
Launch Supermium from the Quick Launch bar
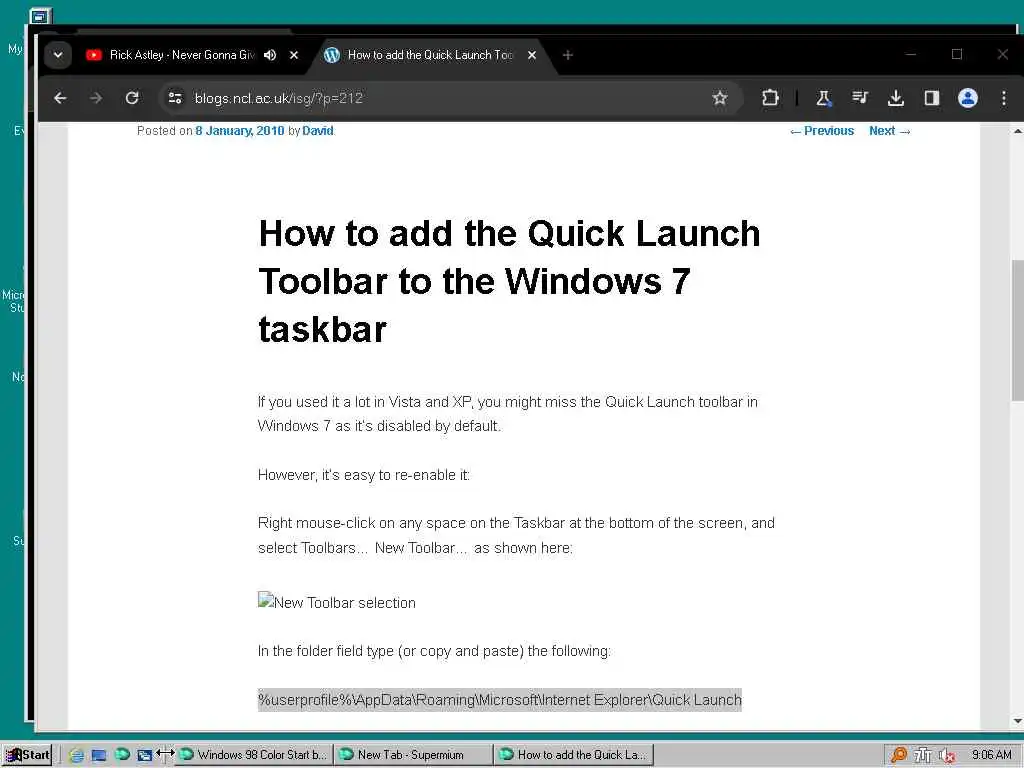(x=122, y=754)
